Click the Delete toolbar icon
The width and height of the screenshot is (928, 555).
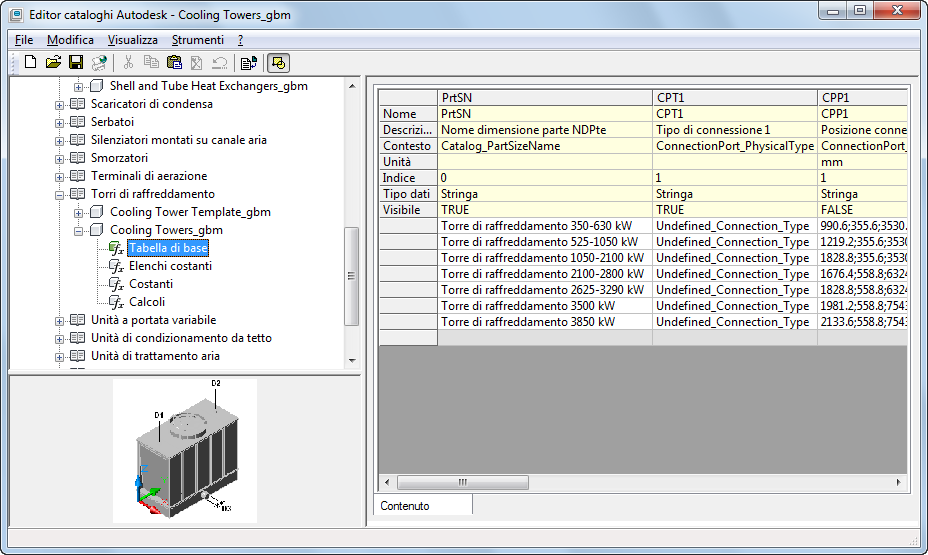tap(196, 62)
